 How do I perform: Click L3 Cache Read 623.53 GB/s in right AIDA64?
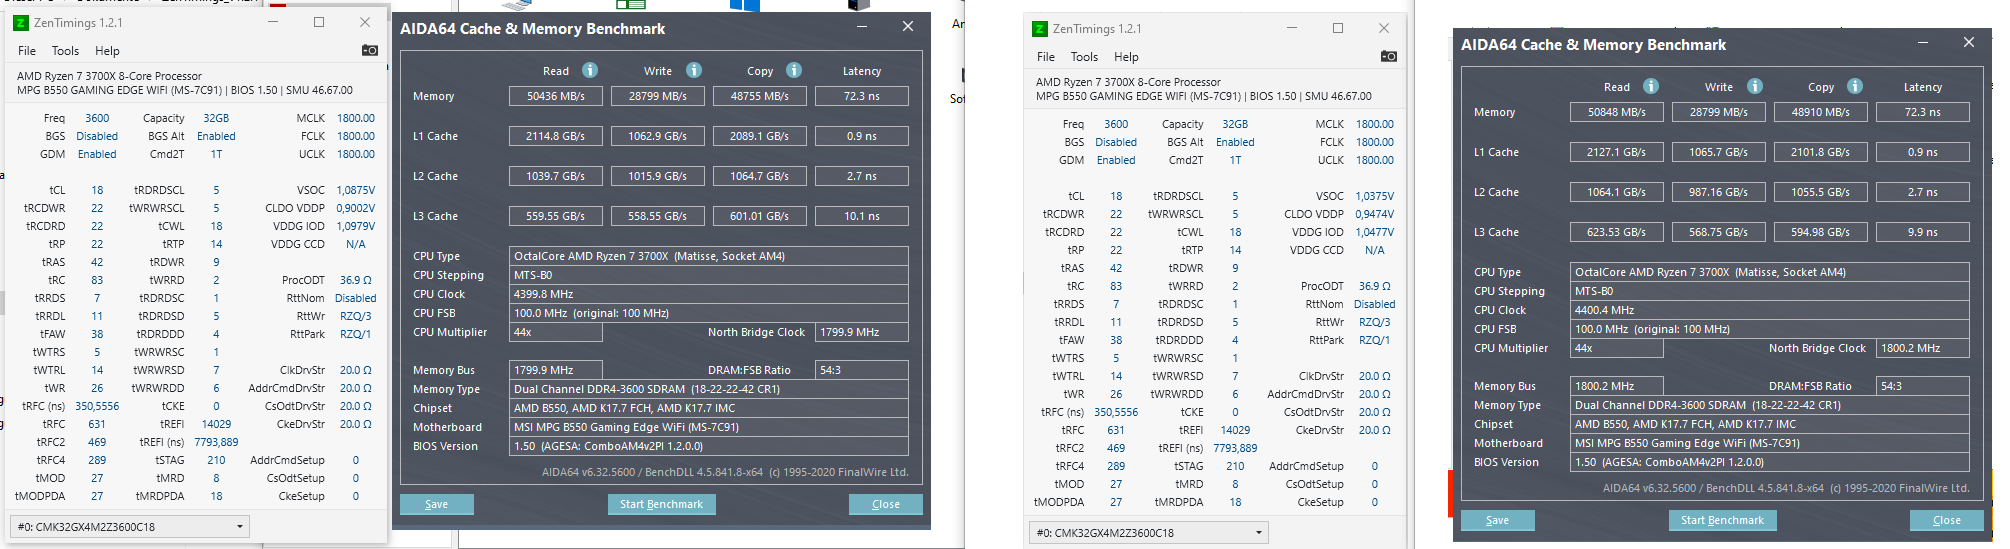click(1617, 232)
